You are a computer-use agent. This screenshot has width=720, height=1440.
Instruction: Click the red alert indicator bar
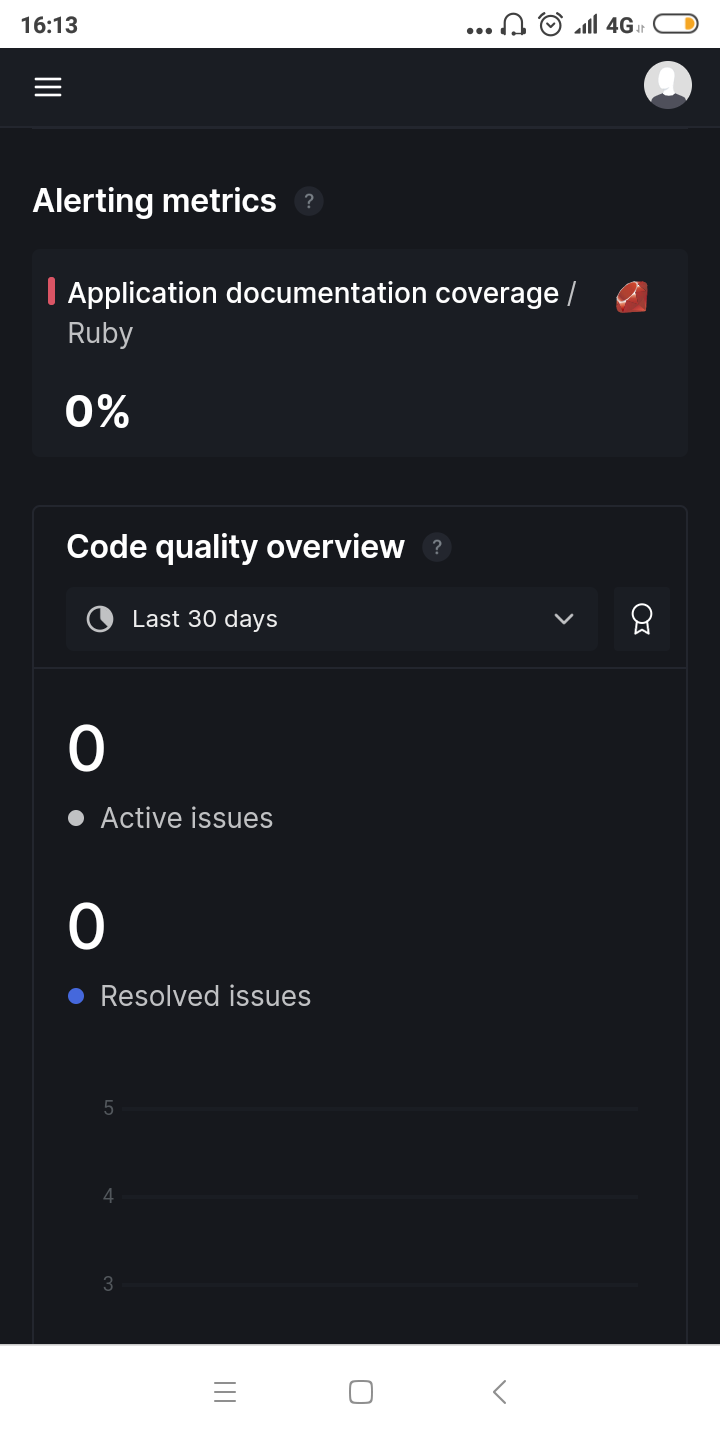(51, 292)
